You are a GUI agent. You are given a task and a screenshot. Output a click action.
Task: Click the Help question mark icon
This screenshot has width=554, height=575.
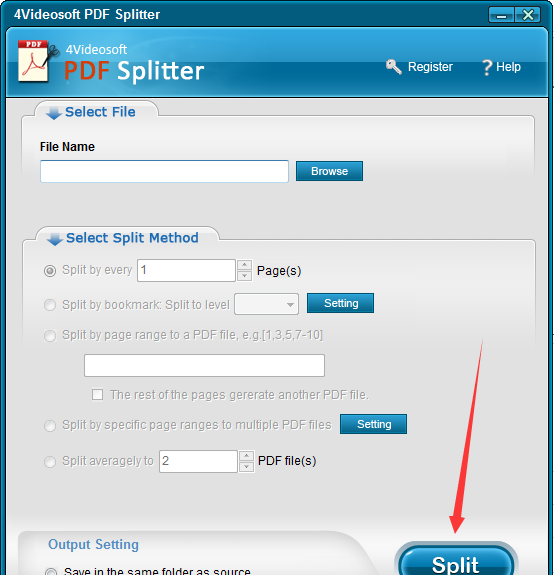(x=487, y=67)
